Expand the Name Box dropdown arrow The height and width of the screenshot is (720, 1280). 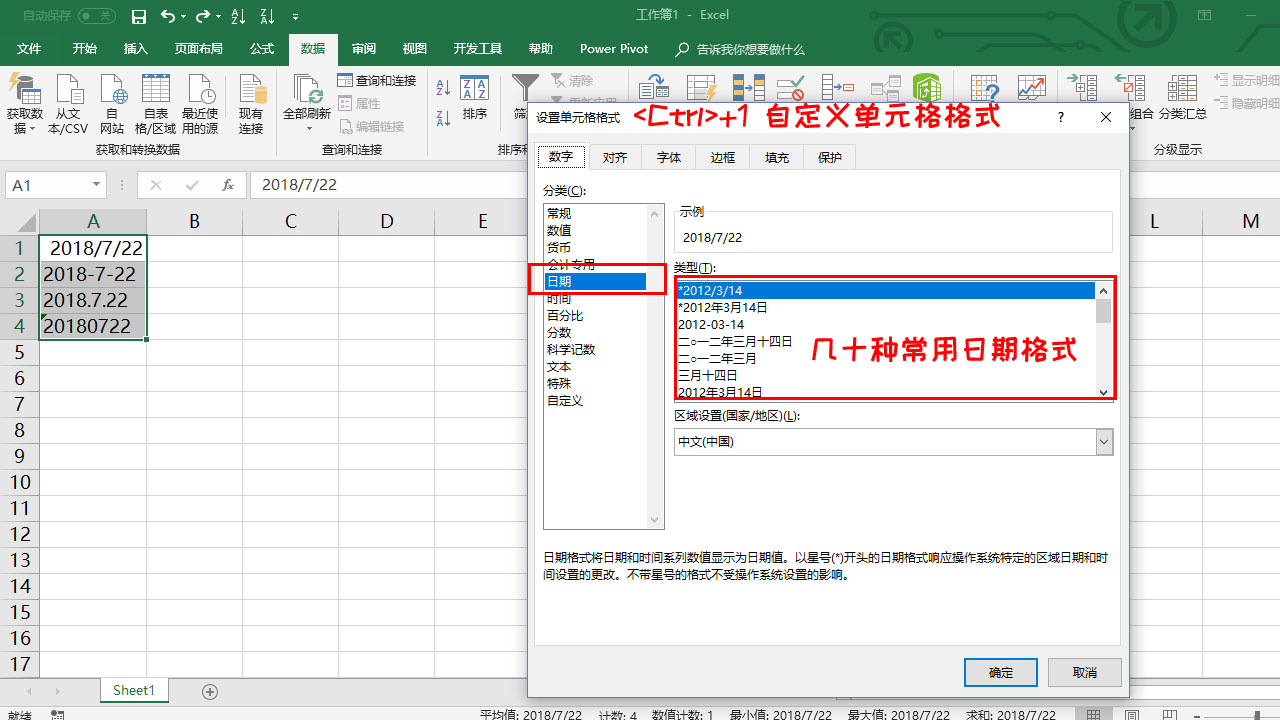click(x=96, y=185)
